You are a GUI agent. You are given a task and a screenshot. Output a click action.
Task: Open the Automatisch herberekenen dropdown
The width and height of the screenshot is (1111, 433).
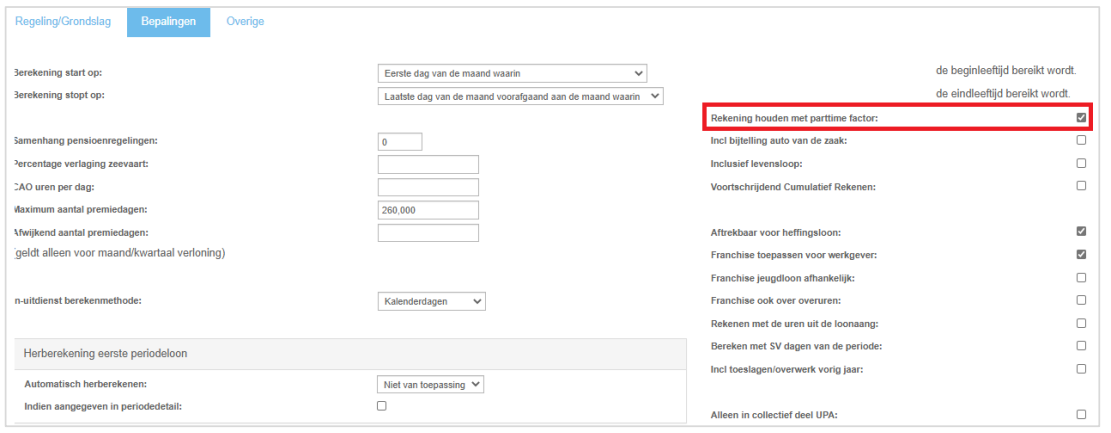[430, 384]
